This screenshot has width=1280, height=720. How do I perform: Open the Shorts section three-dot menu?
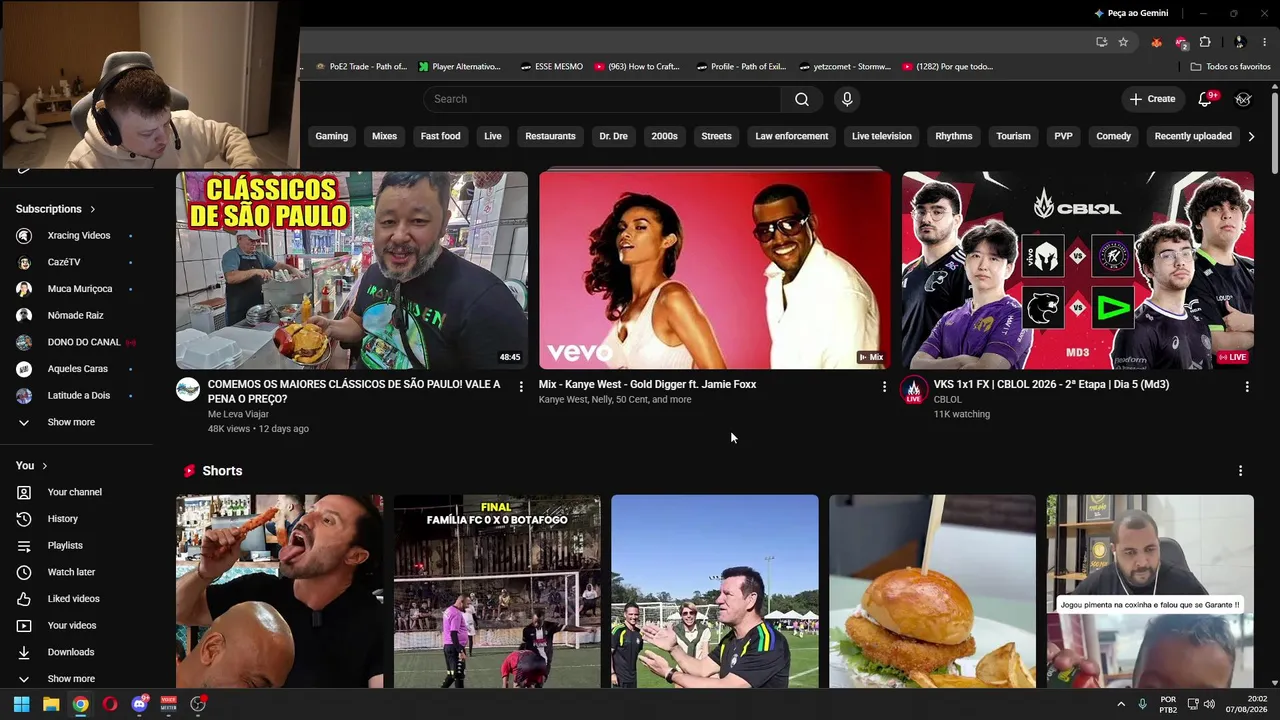click(1241, 471)
